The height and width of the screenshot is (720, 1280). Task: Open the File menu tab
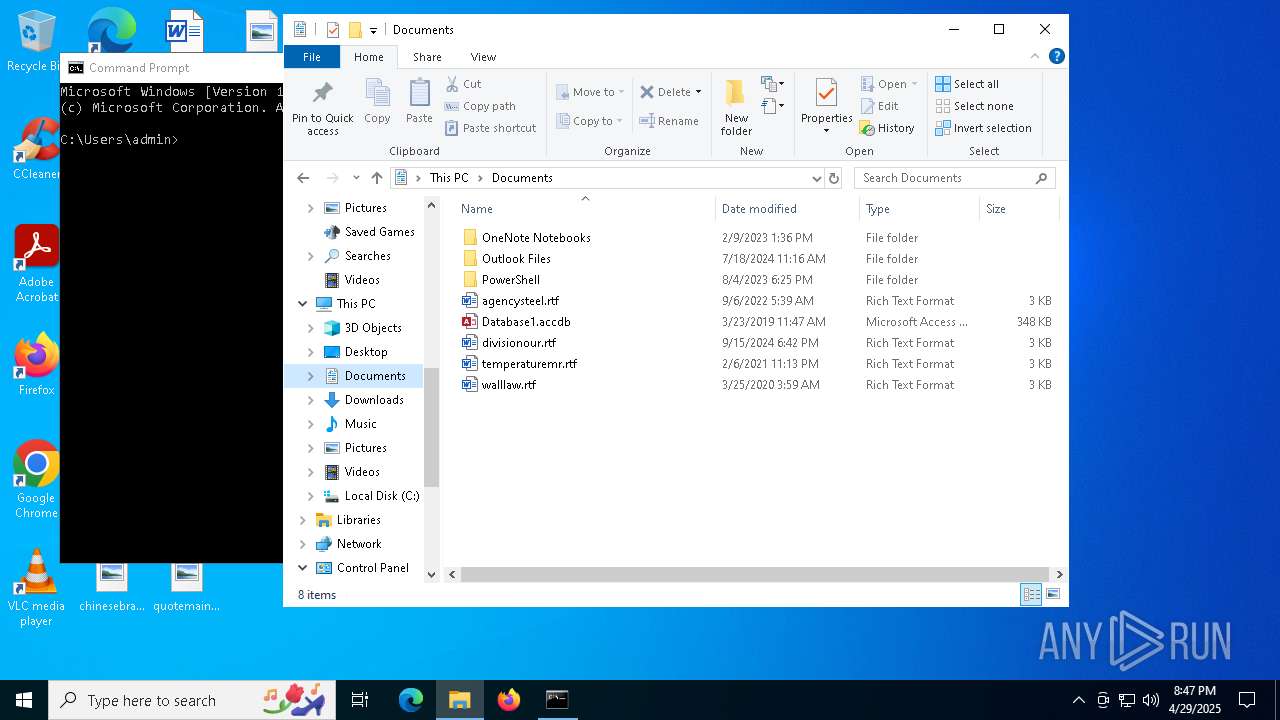312,57
